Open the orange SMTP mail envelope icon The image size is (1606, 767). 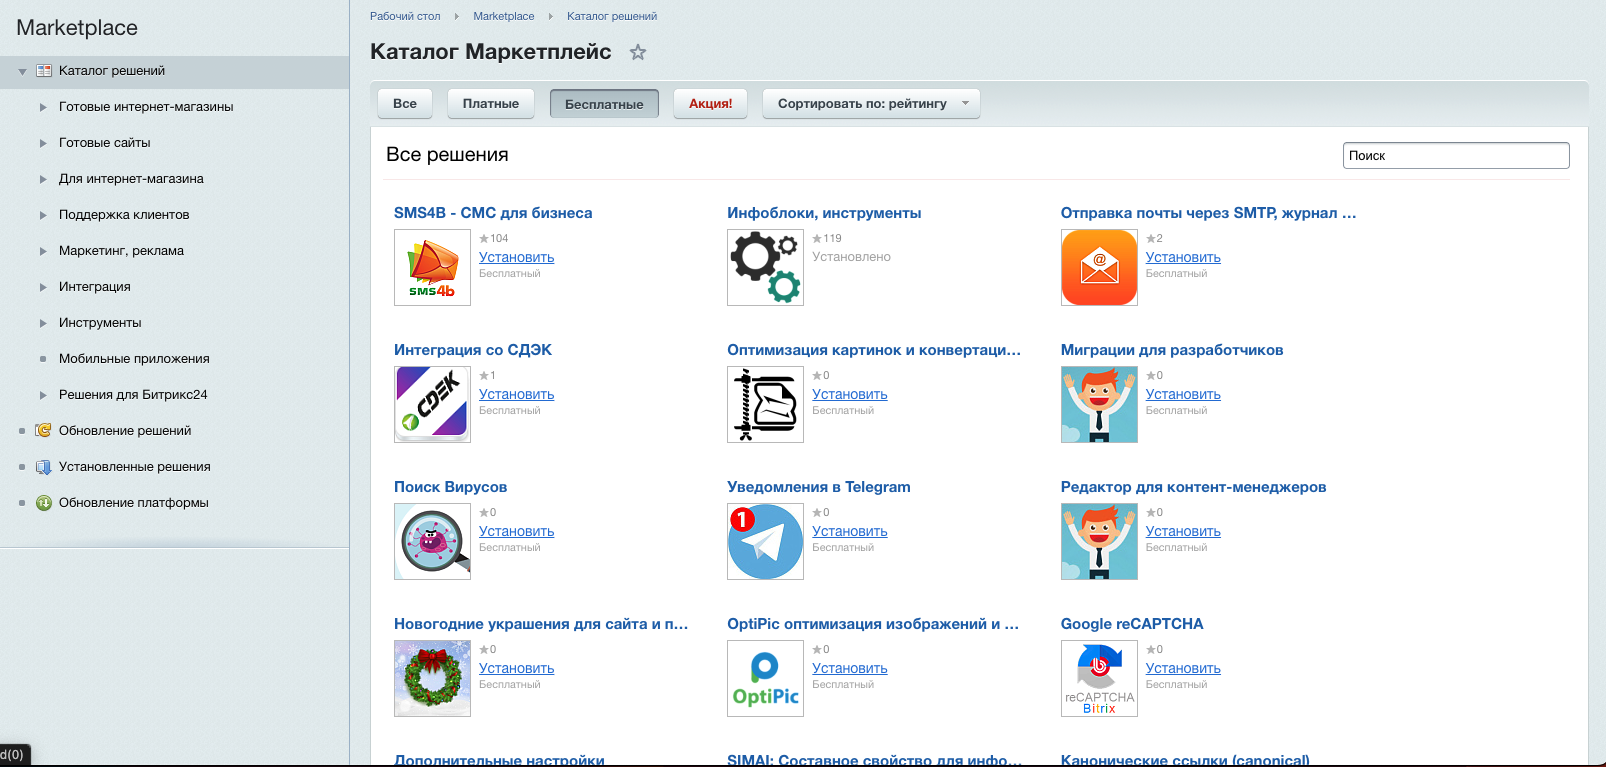pos(1099,267)
